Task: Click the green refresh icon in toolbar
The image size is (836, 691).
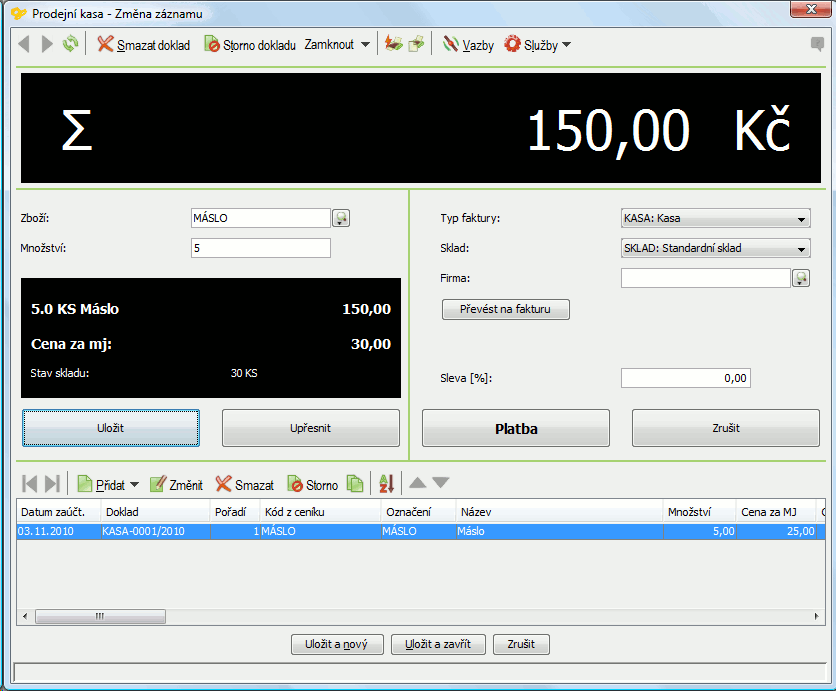Action: coord(70,44)
